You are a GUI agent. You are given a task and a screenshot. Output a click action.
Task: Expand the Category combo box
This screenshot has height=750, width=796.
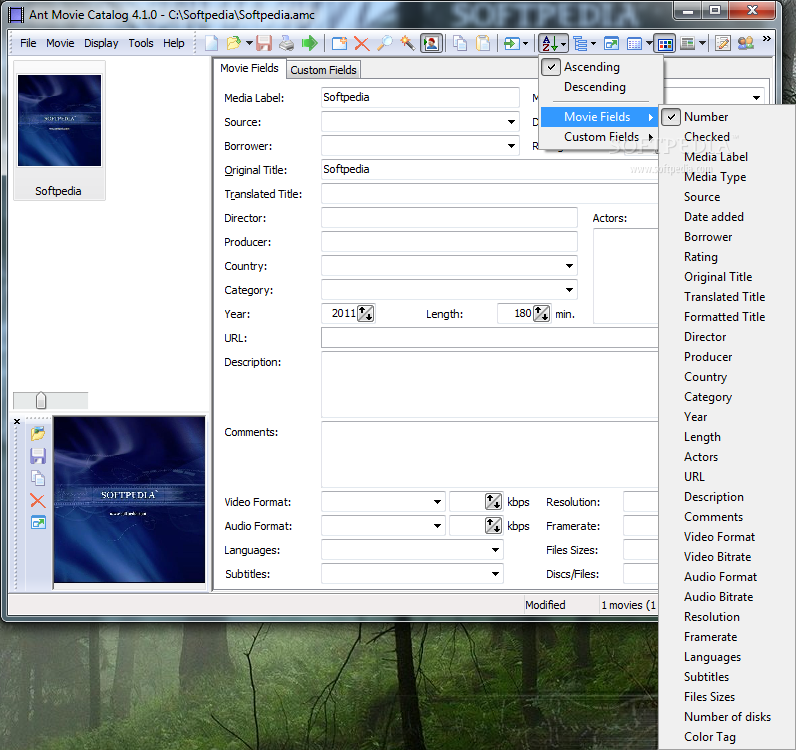[569, 290]
